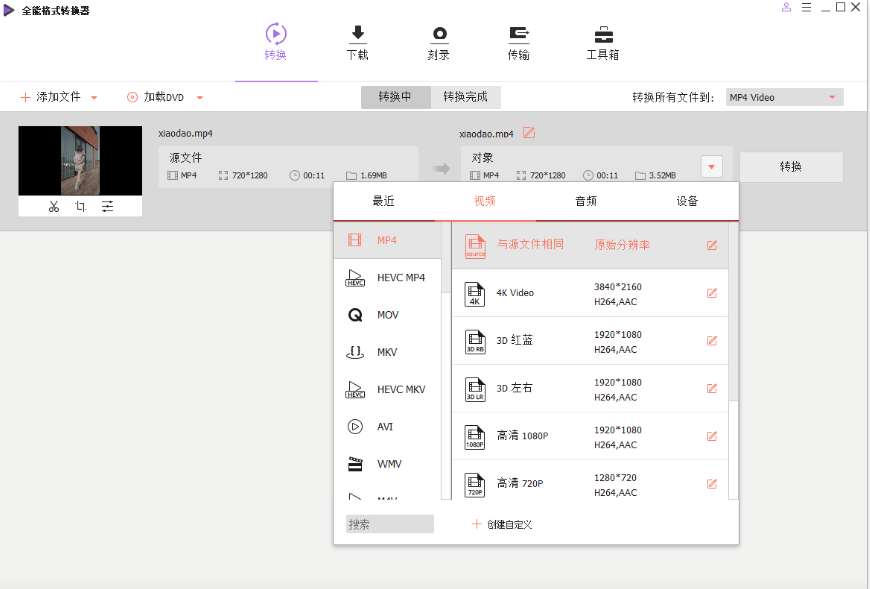Viewport: 870px width, 589px height.
Task: Open the 下载 download section
Action: point(357,43)
